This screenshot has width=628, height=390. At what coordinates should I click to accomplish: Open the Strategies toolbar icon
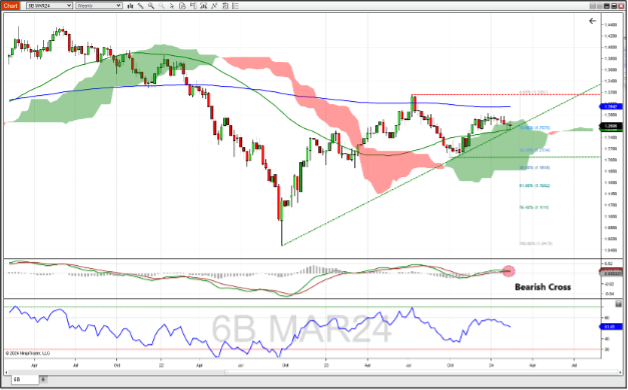tap(214, 6)
